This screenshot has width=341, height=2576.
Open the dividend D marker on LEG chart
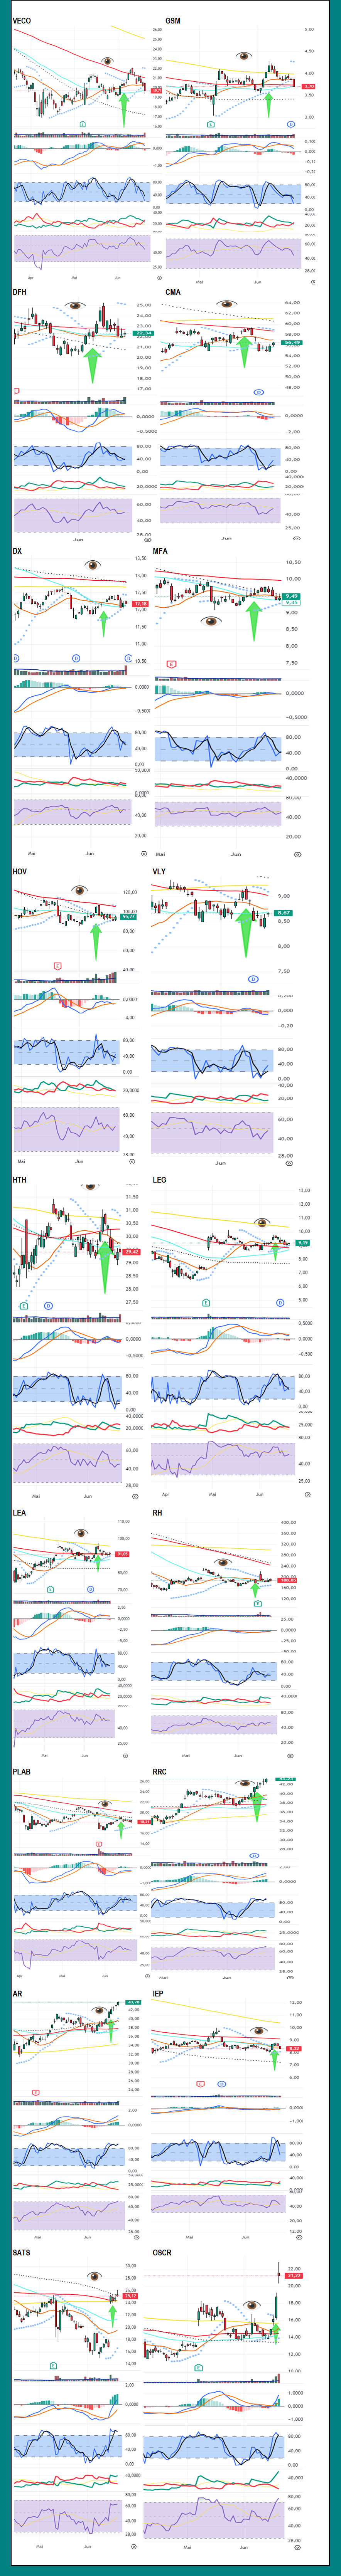[x=280, y=1303]
